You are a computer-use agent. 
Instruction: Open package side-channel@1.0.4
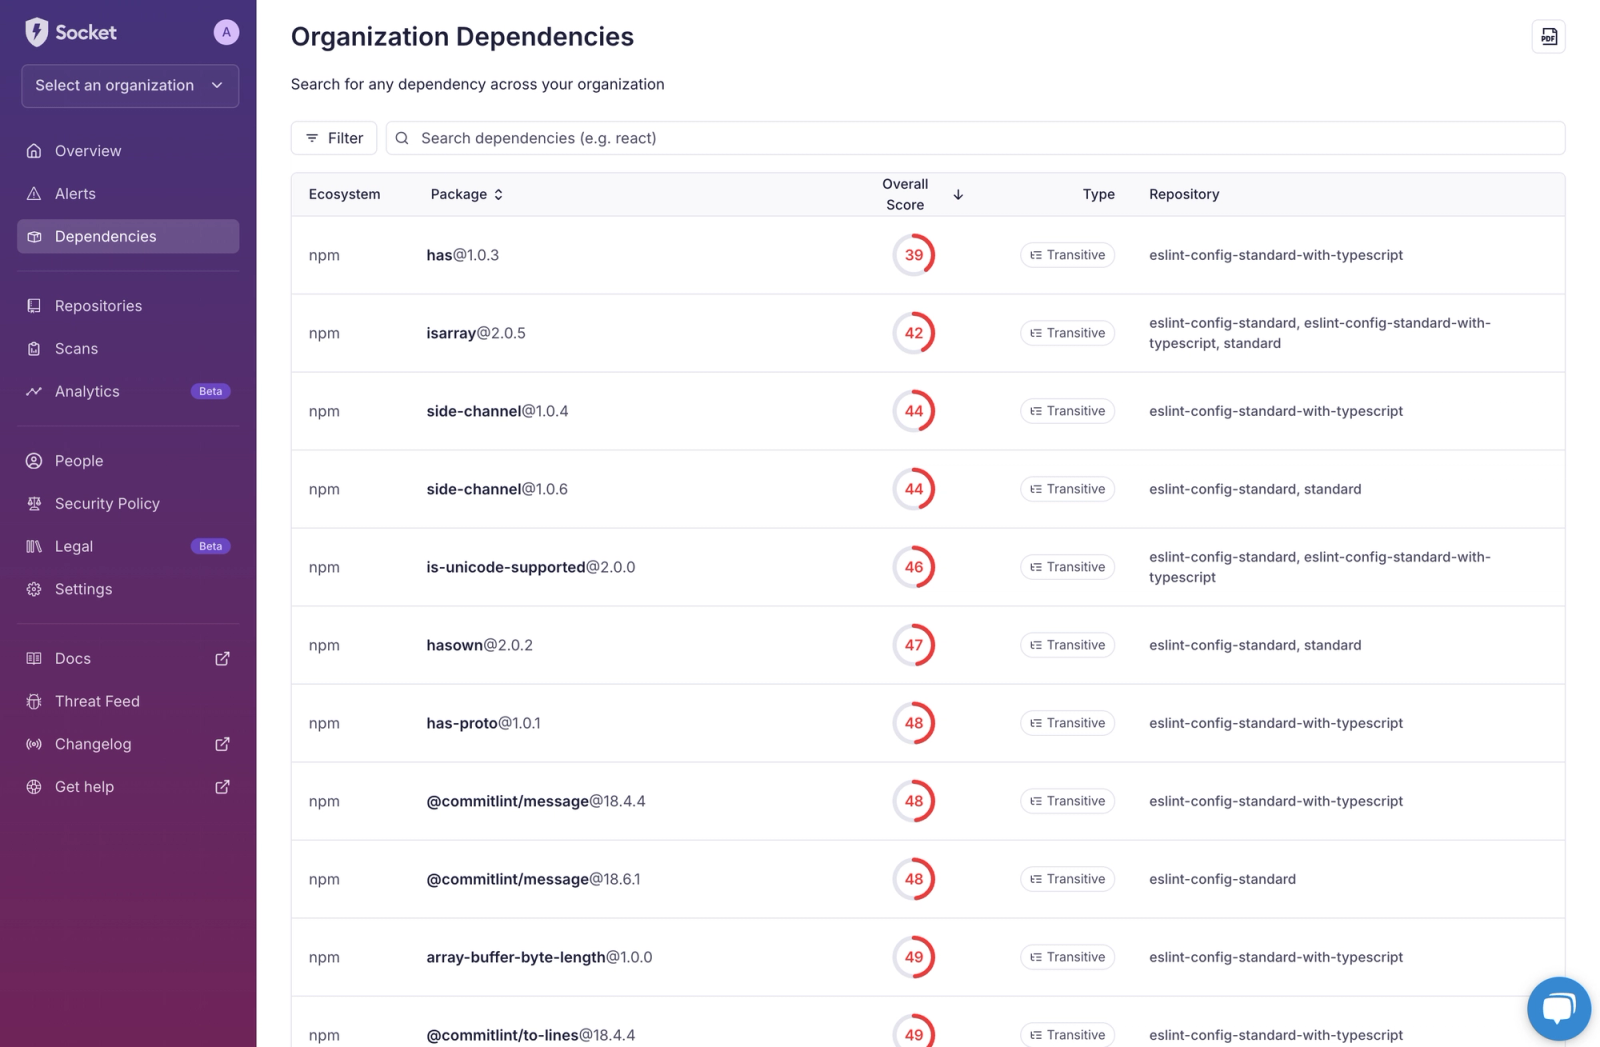tap(497, 411)
